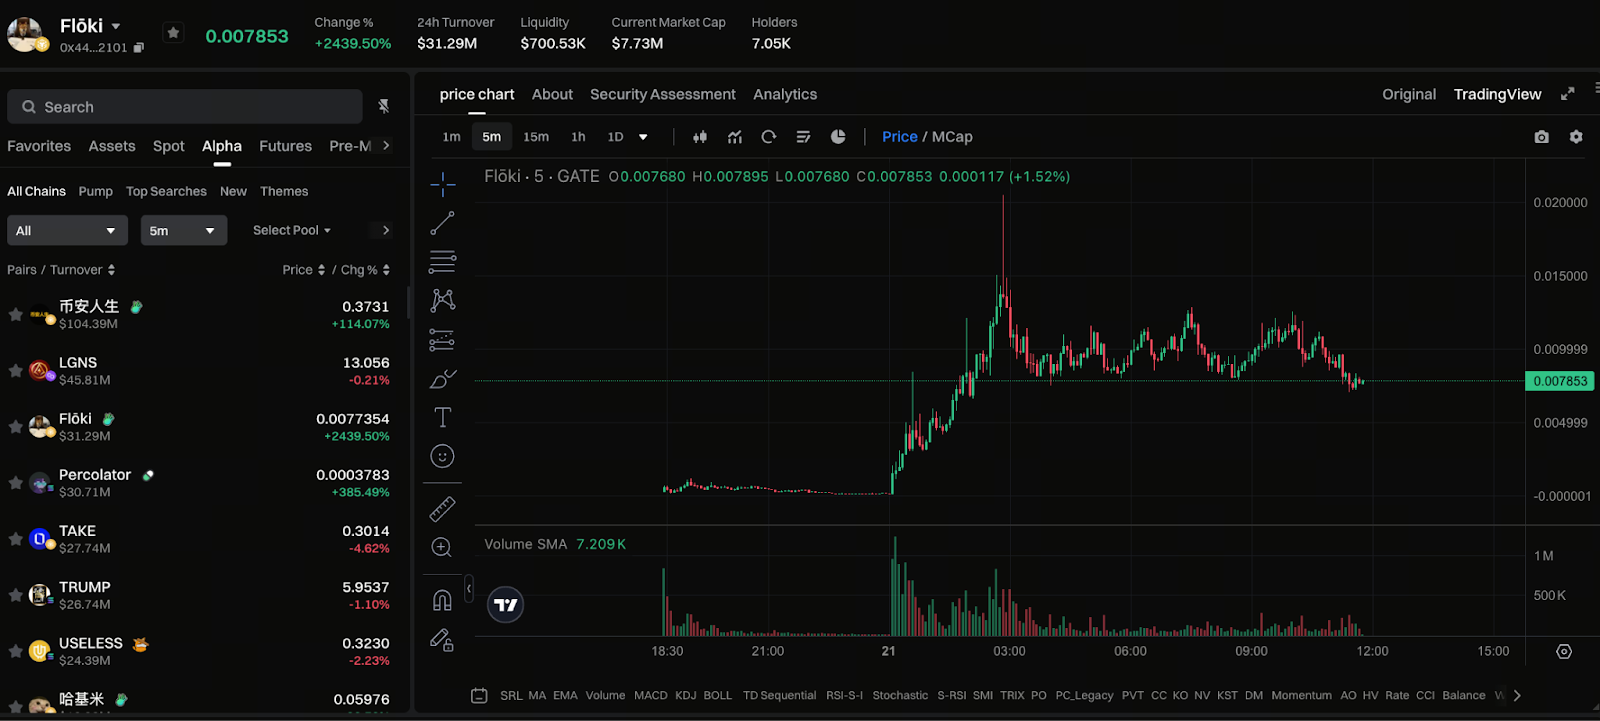1600x721 pixels.
Task: Toggle favorite star for Percolator row
Action: [x=15, y=482]
